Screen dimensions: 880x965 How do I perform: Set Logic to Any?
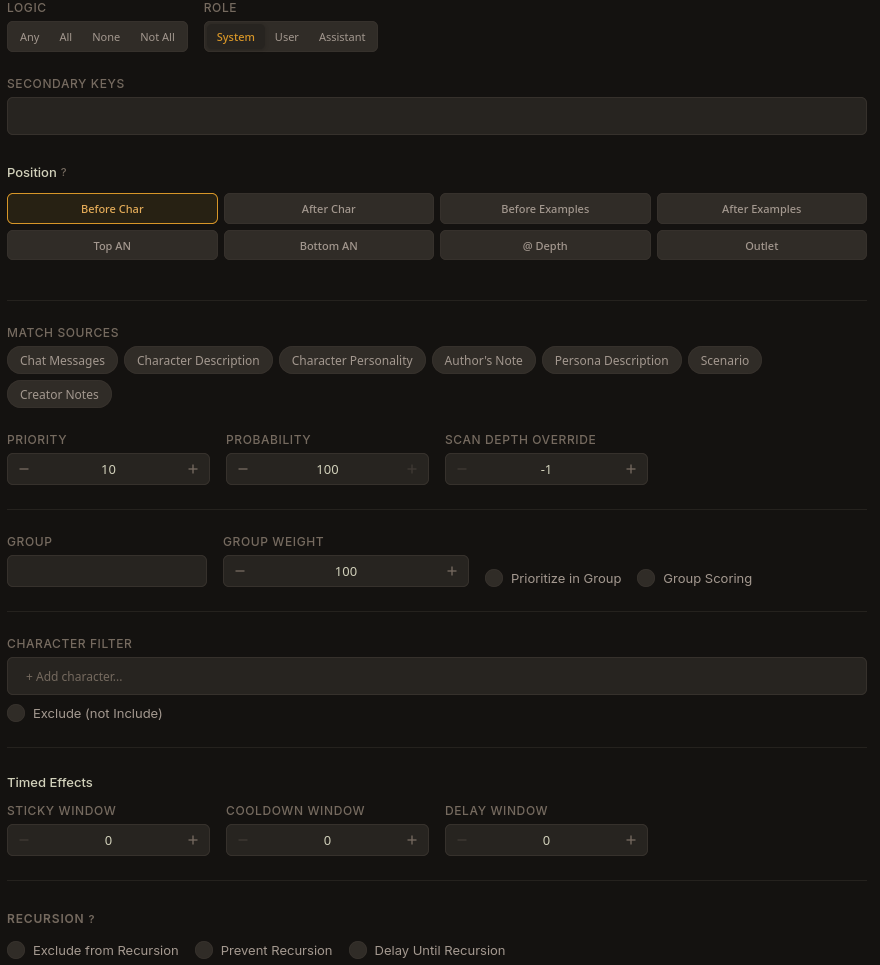click(x=30, y=37)
